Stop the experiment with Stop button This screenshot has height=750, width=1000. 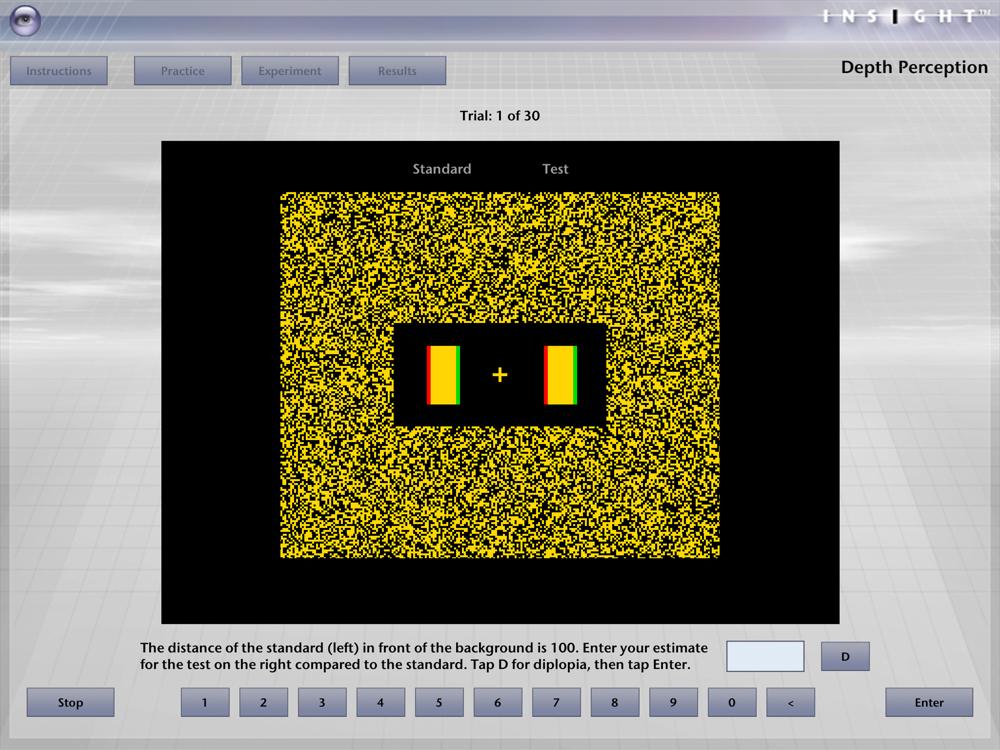tap(70, 702)
